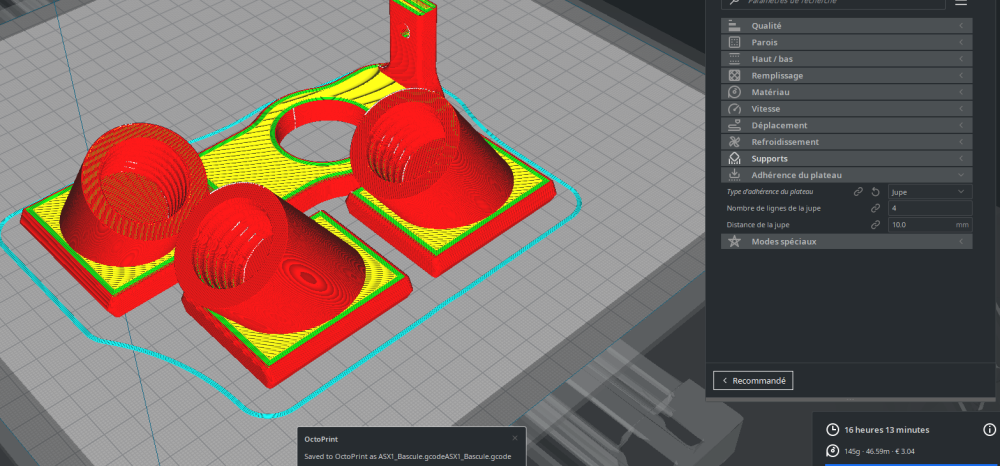Viewport: 1000px width, 466px height.
Task: Open the settings hamburger menu icon
Action: tap(961, 2)
